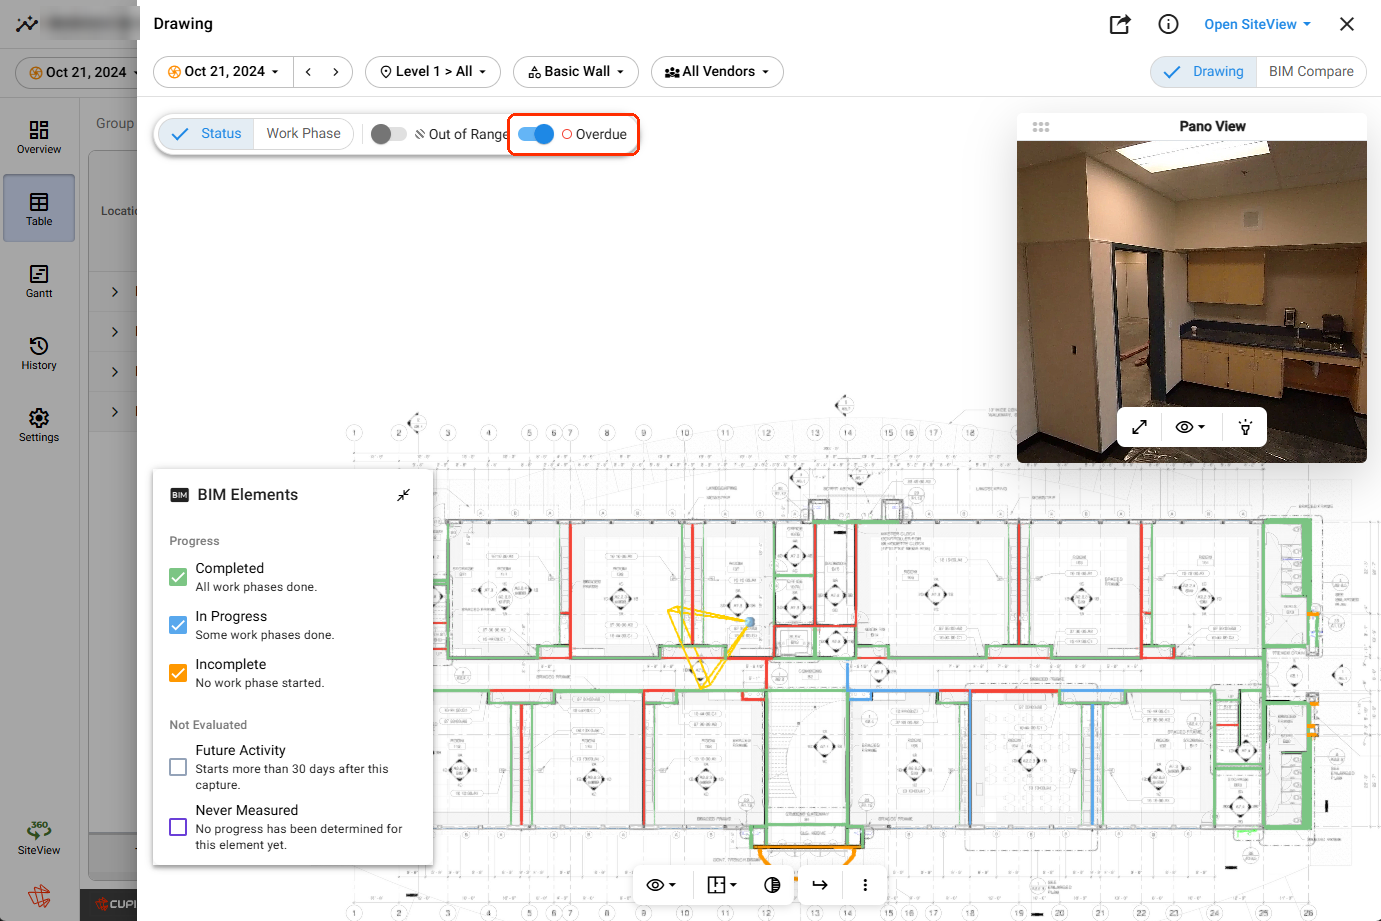Open History in the sidebar
This screenshot has width=1381, height=921.
click(x=39, y=353)
